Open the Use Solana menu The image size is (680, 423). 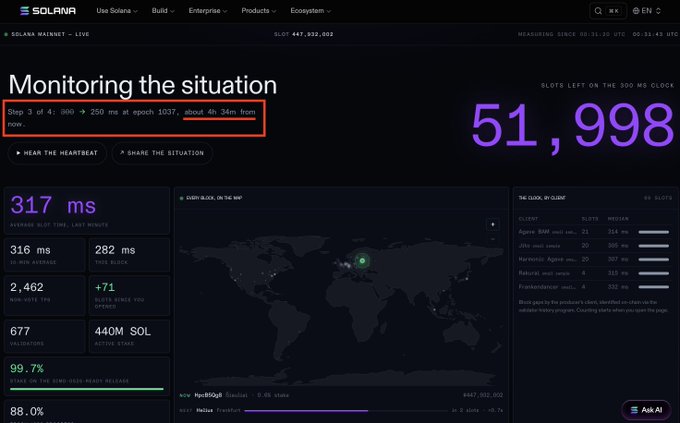coord(117,11)
